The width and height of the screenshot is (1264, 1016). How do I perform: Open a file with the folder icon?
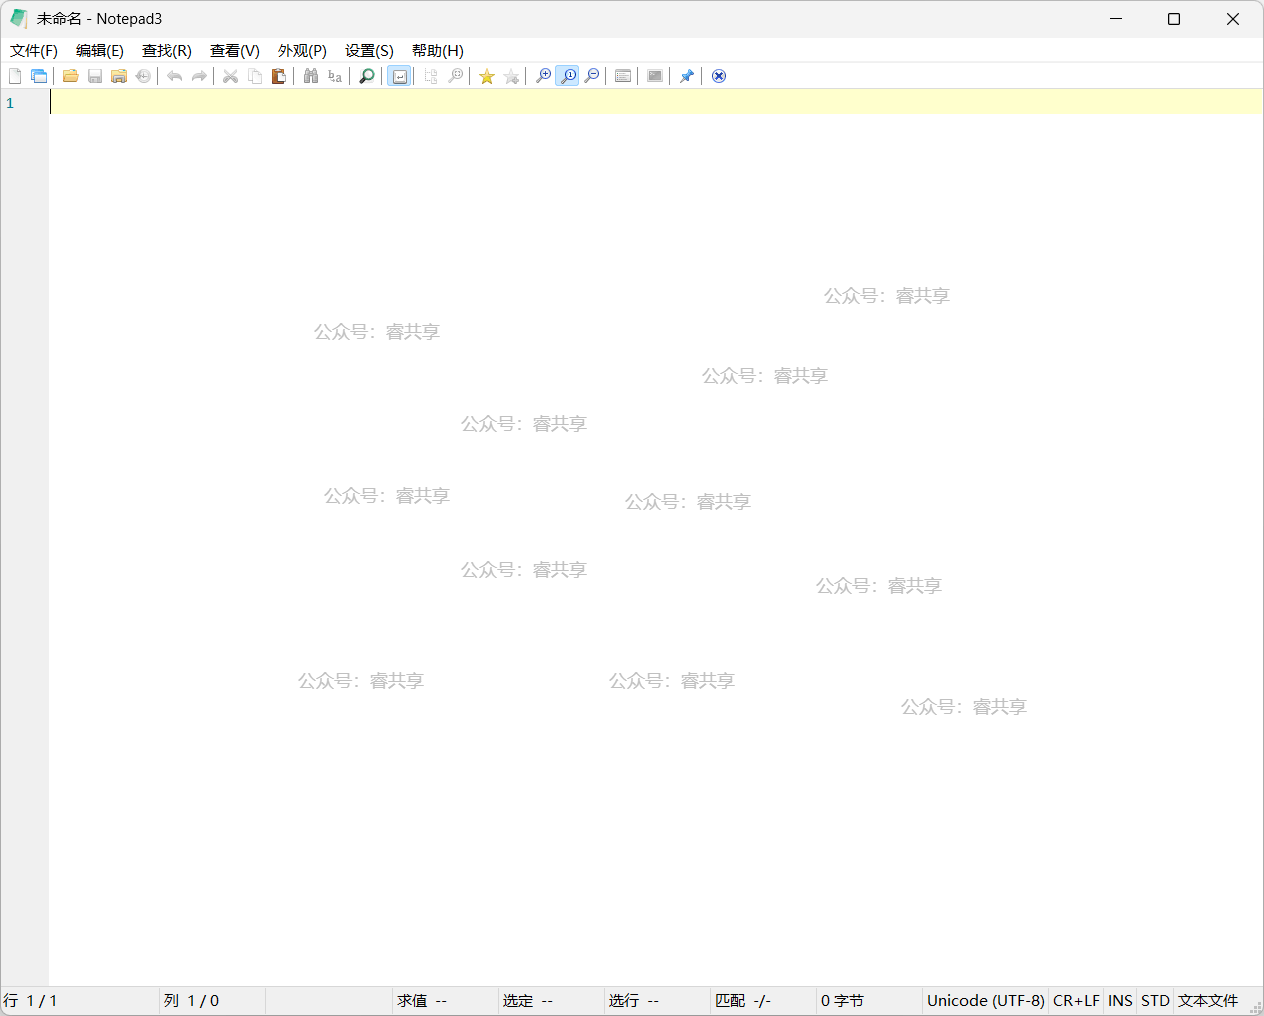(x=70, y=76)
